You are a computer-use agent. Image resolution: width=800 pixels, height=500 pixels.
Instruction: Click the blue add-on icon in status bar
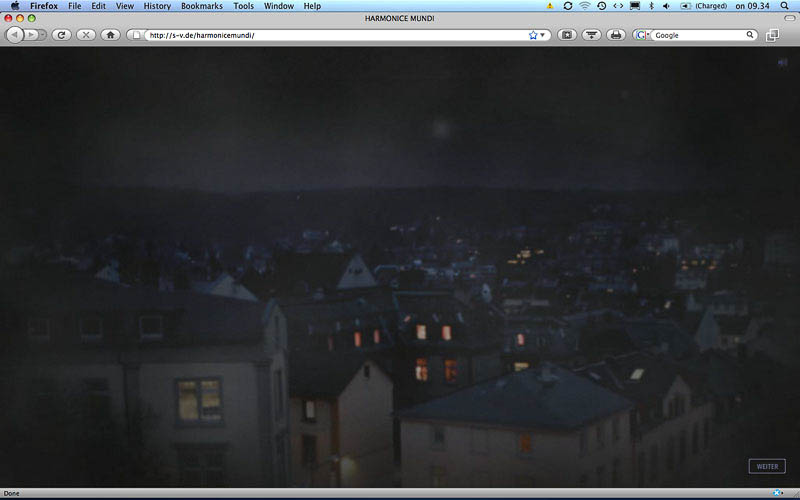point(778,493)
